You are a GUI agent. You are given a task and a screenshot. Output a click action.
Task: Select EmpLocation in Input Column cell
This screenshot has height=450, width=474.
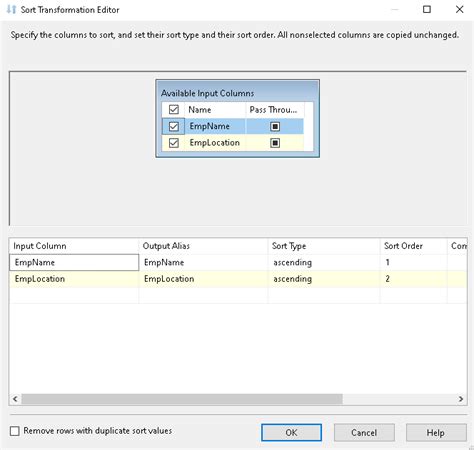(x=74, y=279)
